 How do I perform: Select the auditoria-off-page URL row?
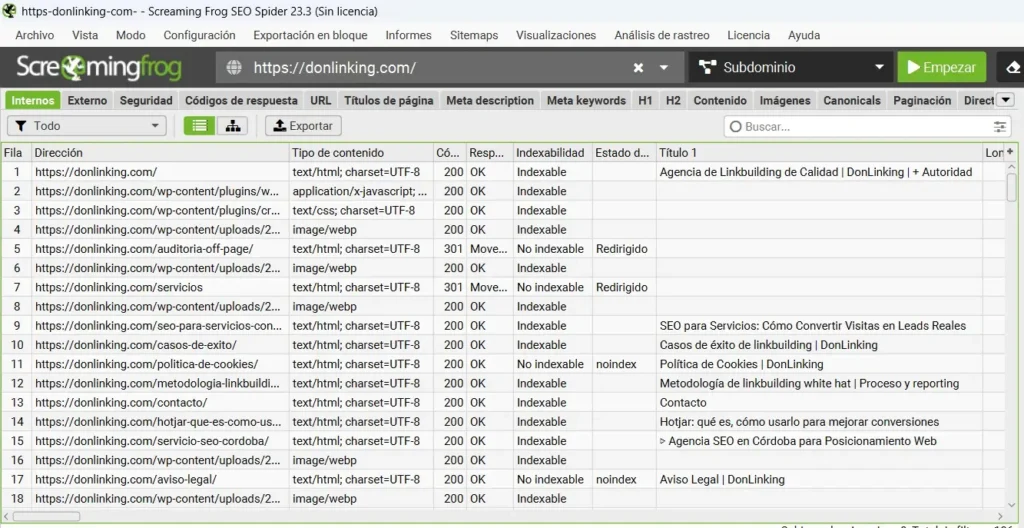(x=503, y=249)
